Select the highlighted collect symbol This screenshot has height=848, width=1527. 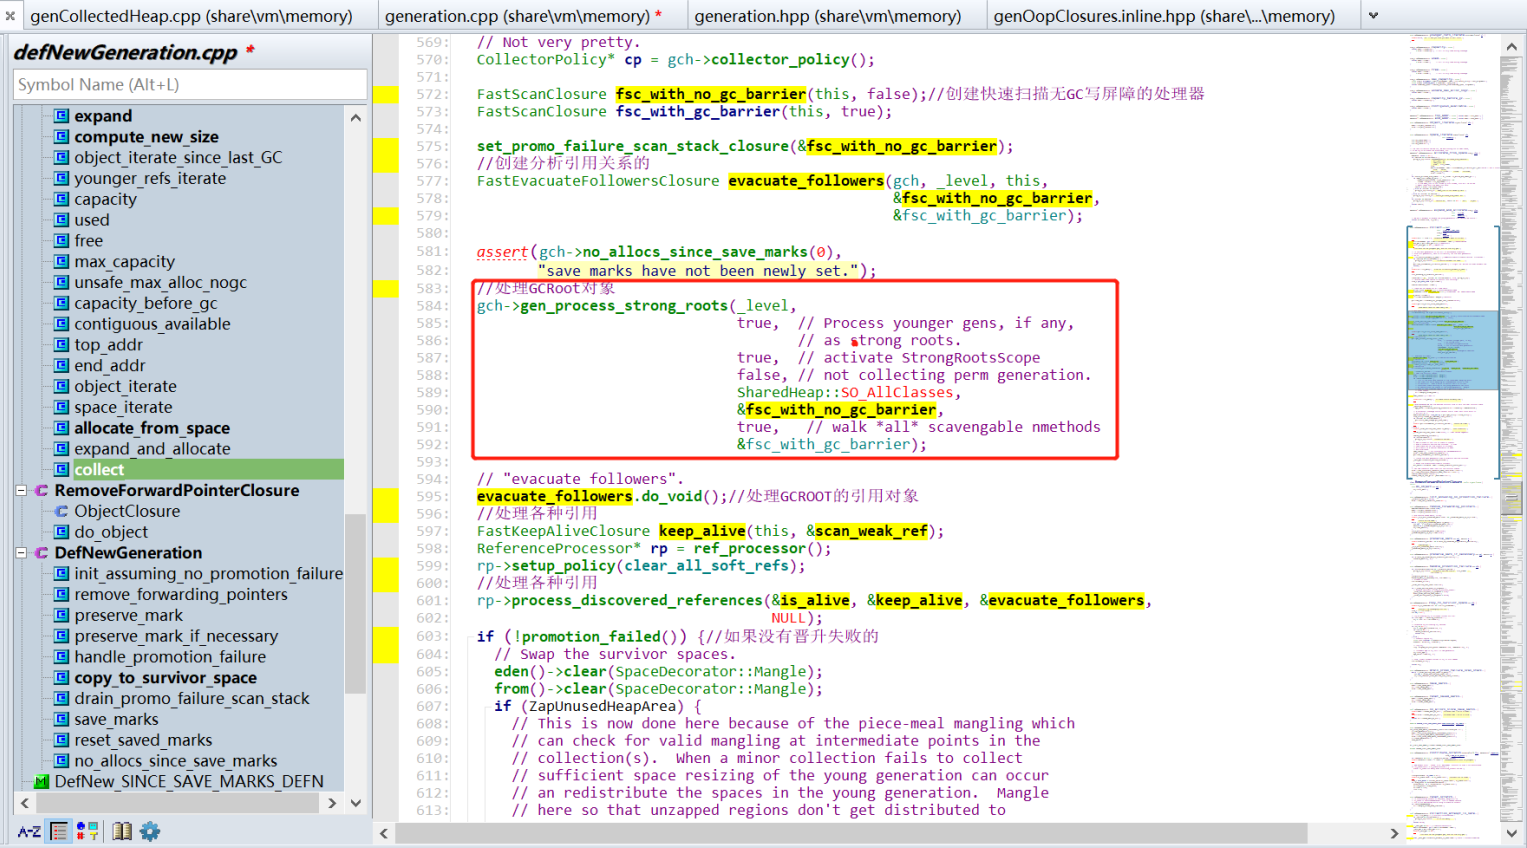pos(99,470)
